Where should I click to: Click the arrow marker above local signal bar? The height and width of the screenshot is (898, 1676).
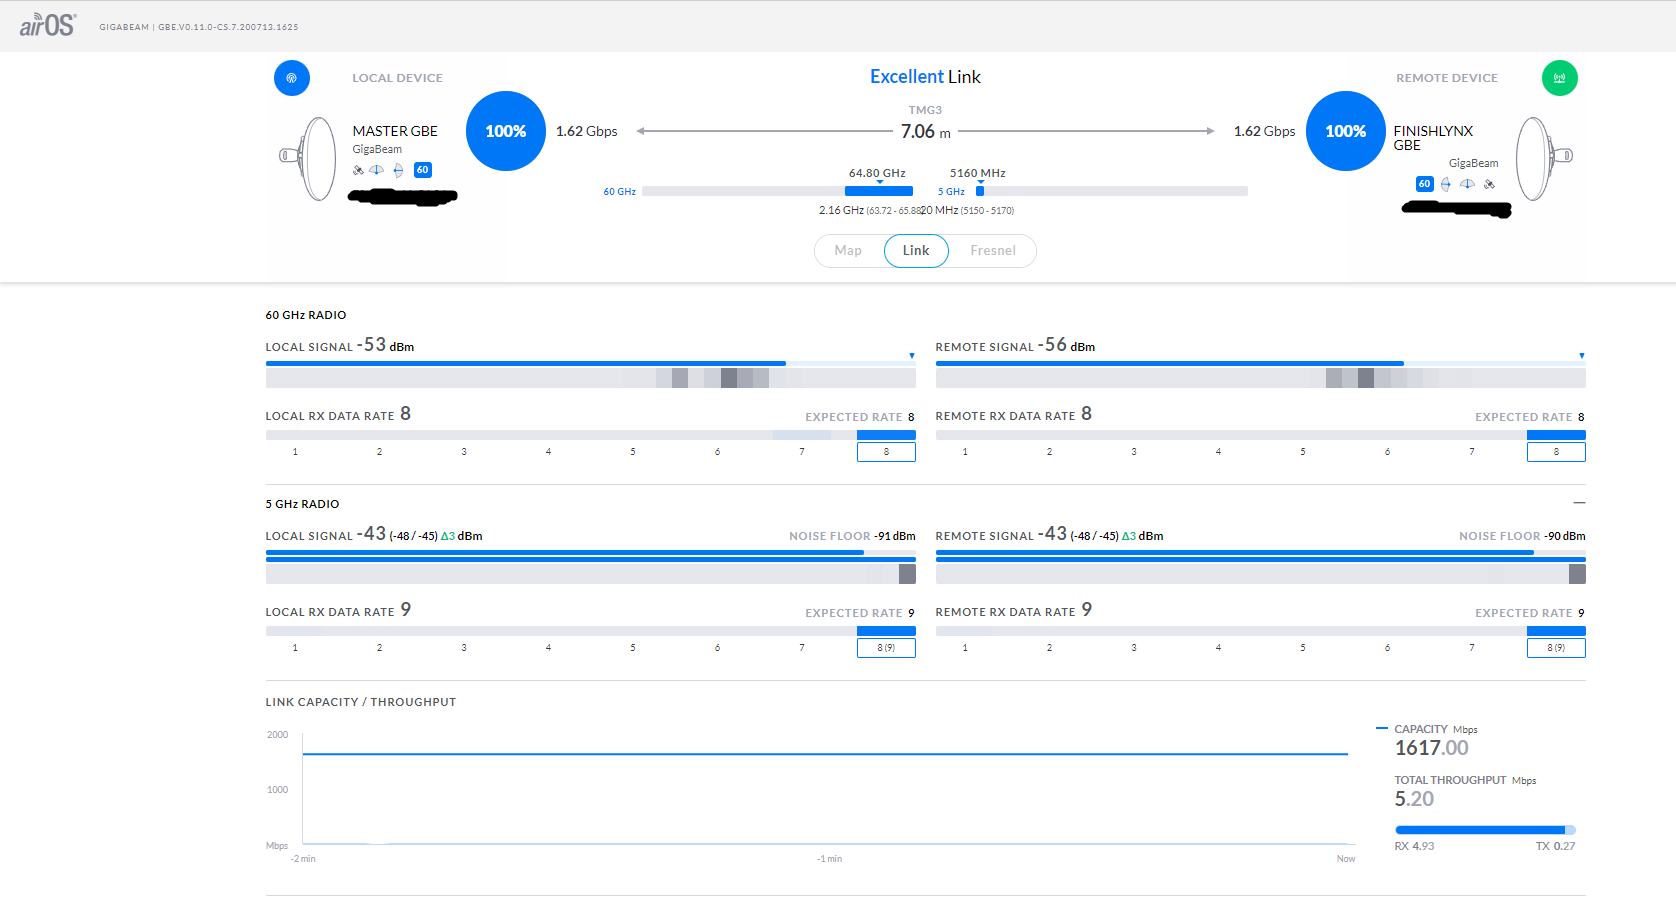coord(912,356)
